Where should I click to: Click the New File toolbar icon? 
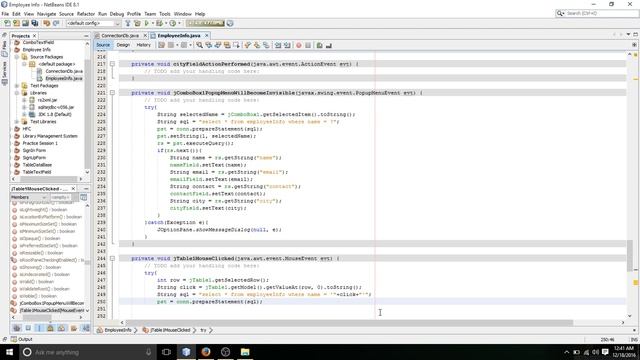pyautogui.click(x=7, y=23)
